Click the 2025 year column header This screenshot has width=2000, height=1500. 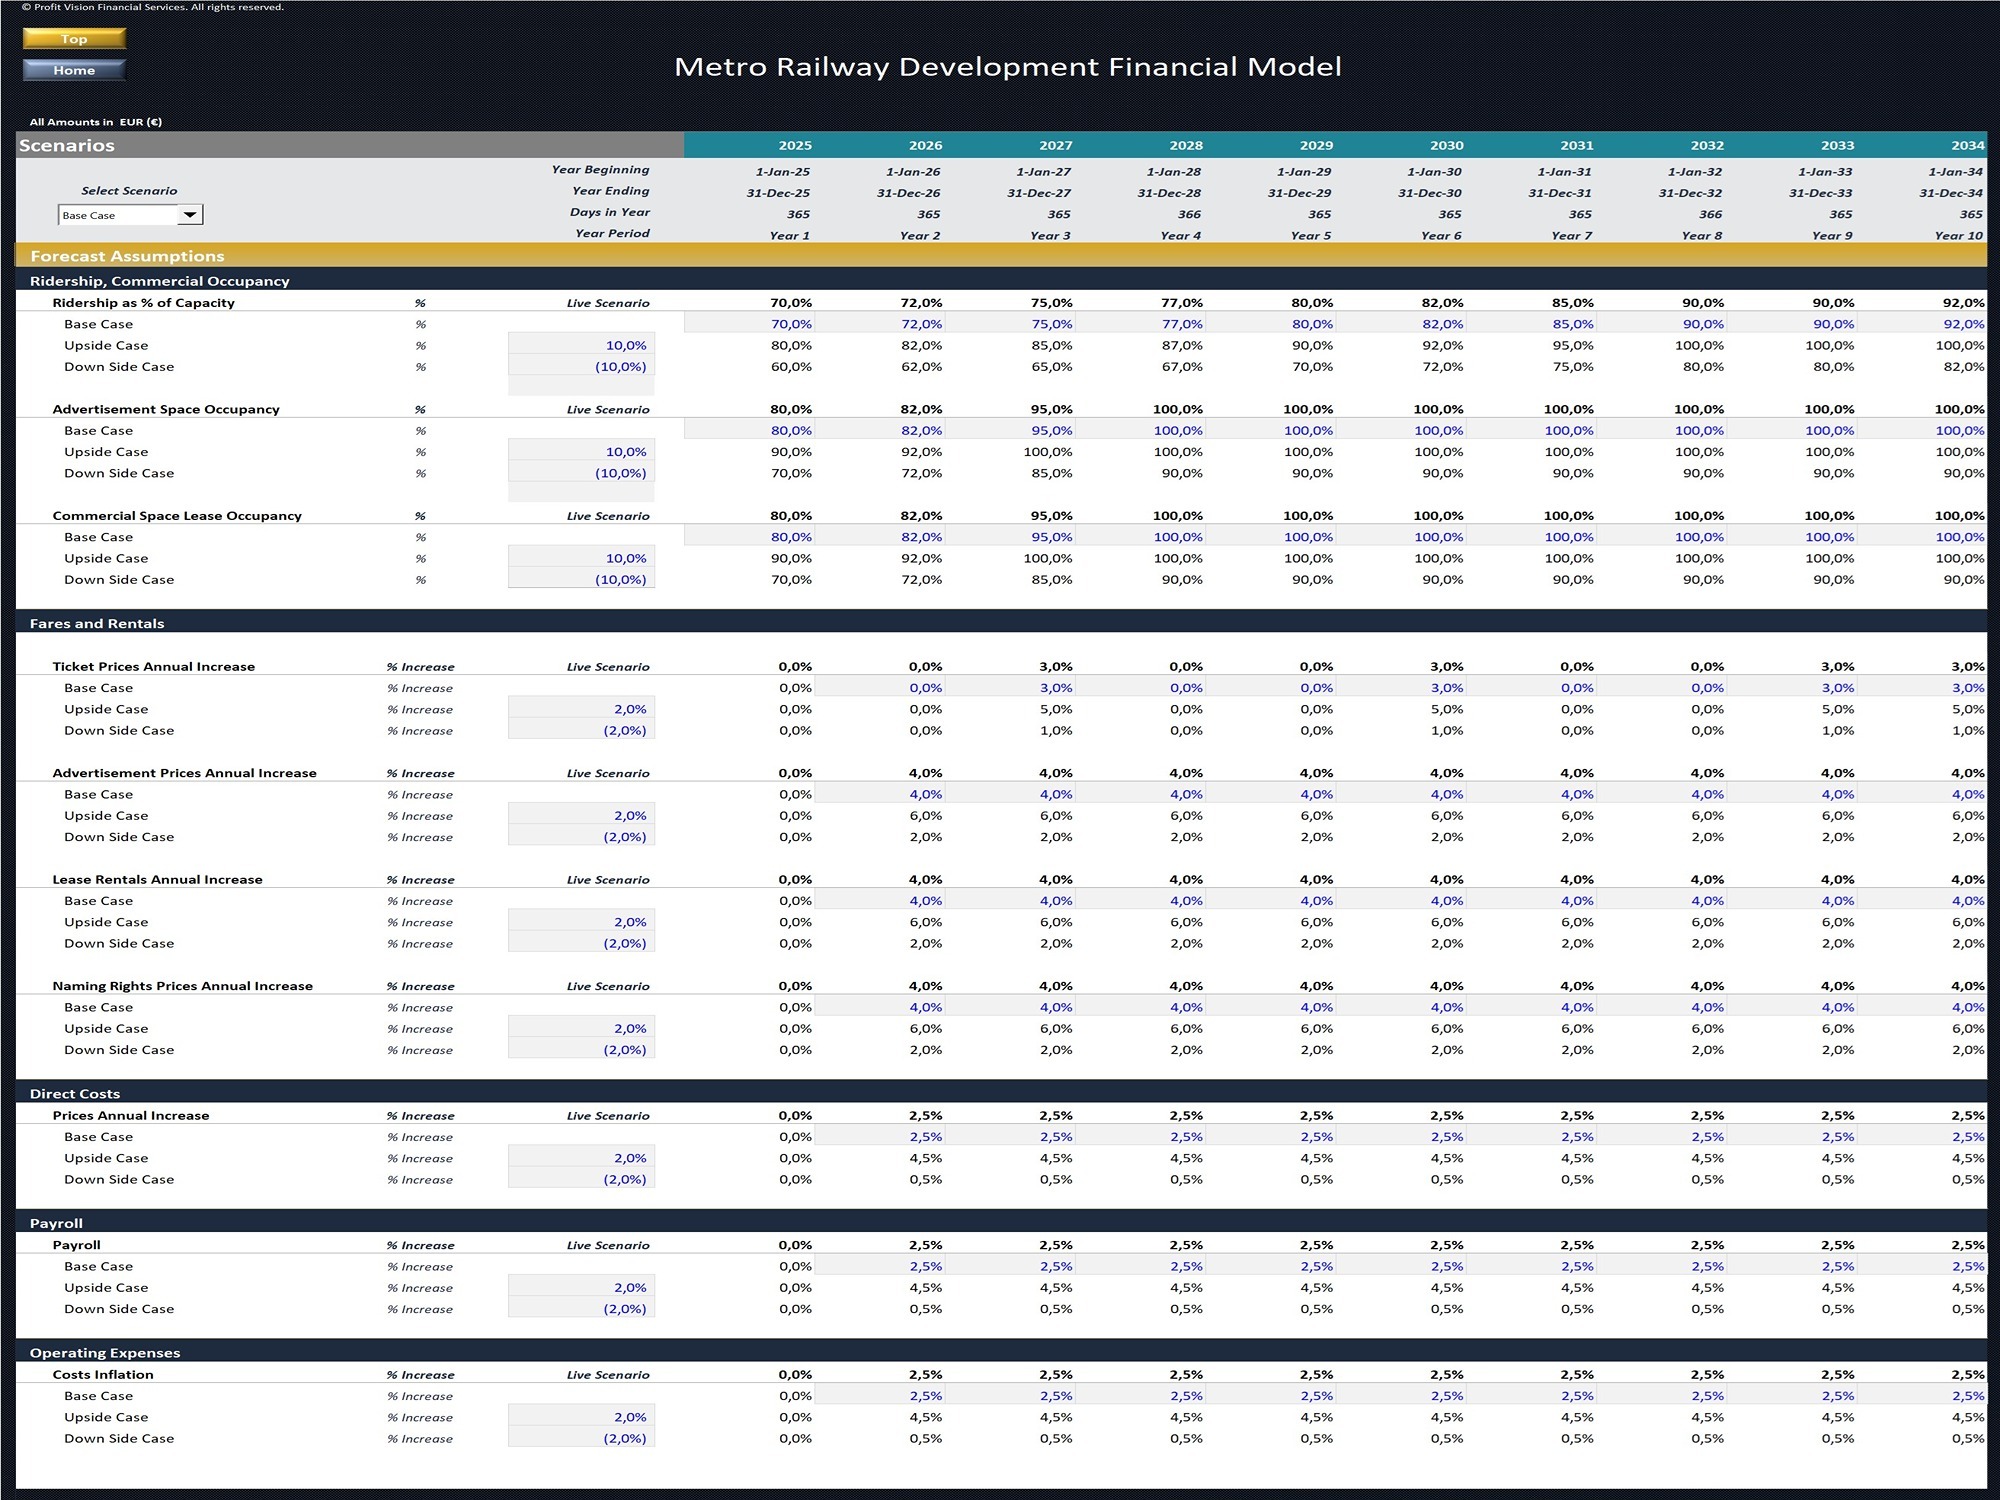[x=795, y=146]
